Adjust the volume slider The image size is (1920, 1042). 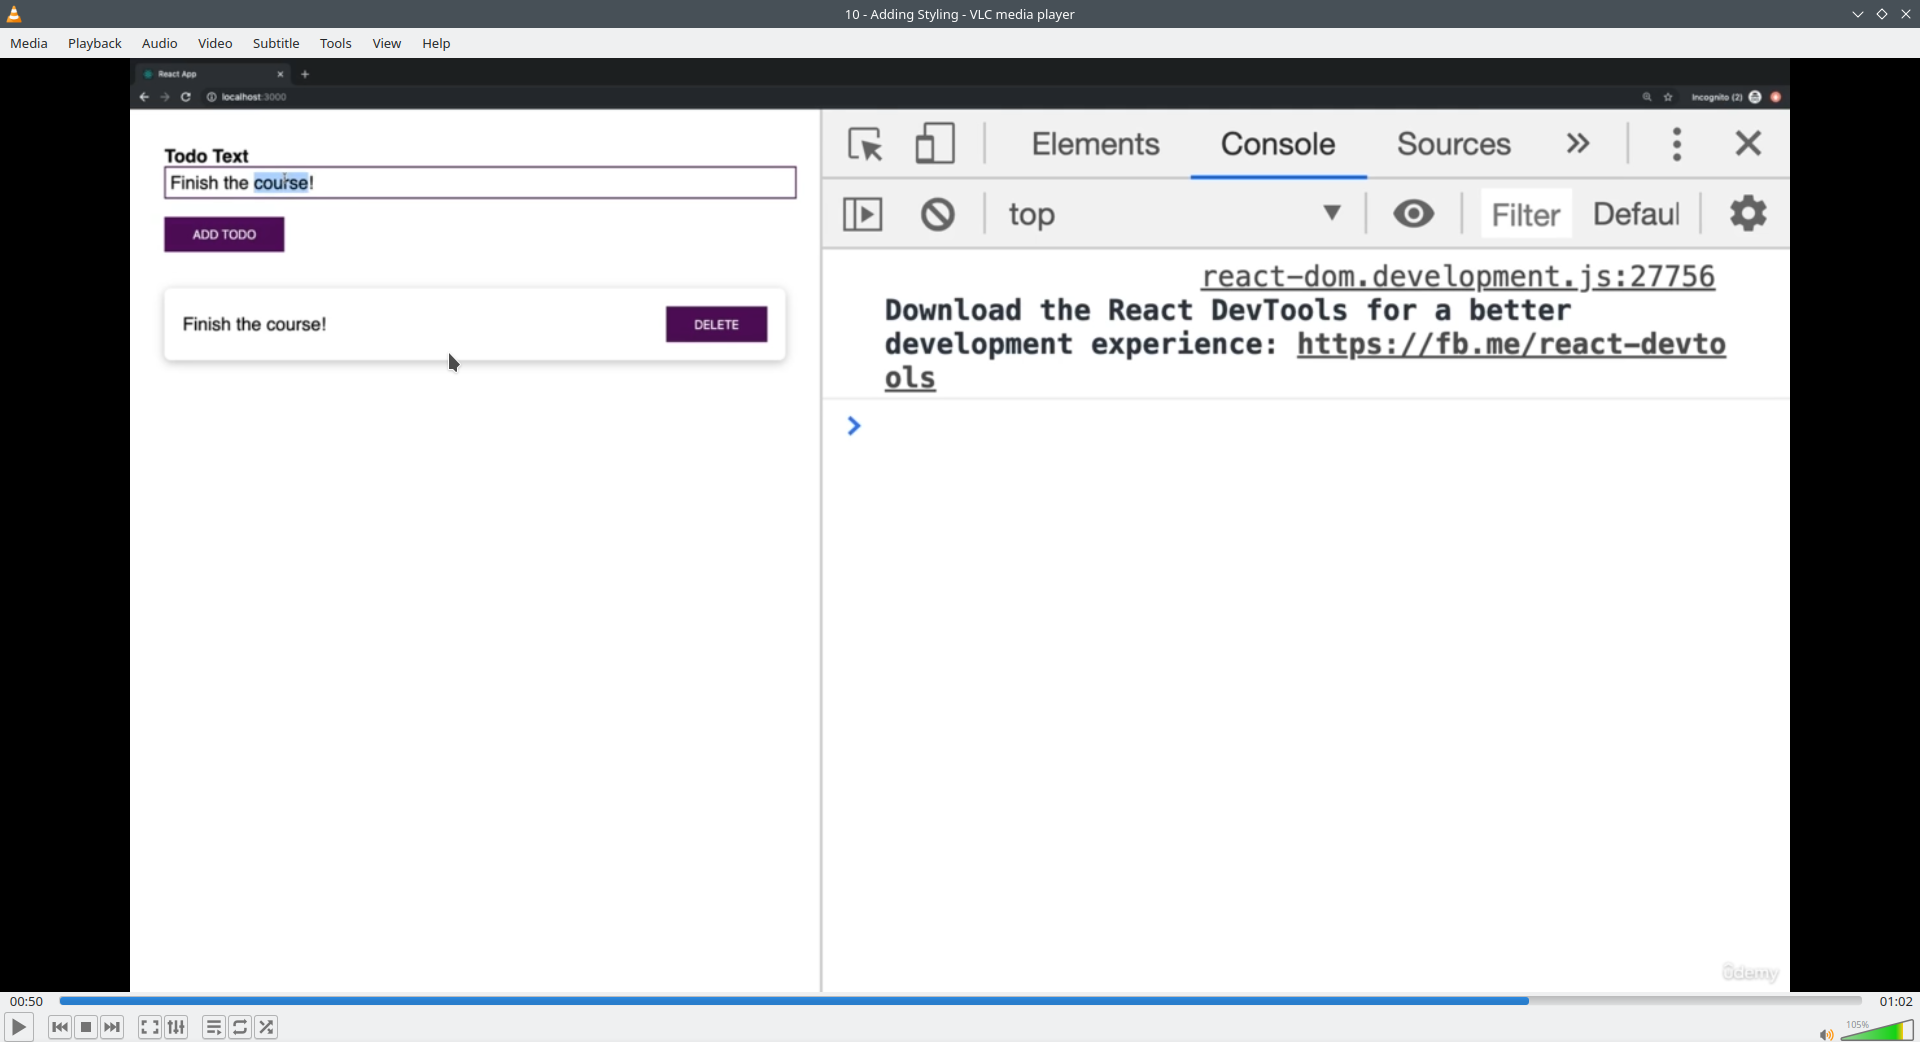tap(1877, 1031)
